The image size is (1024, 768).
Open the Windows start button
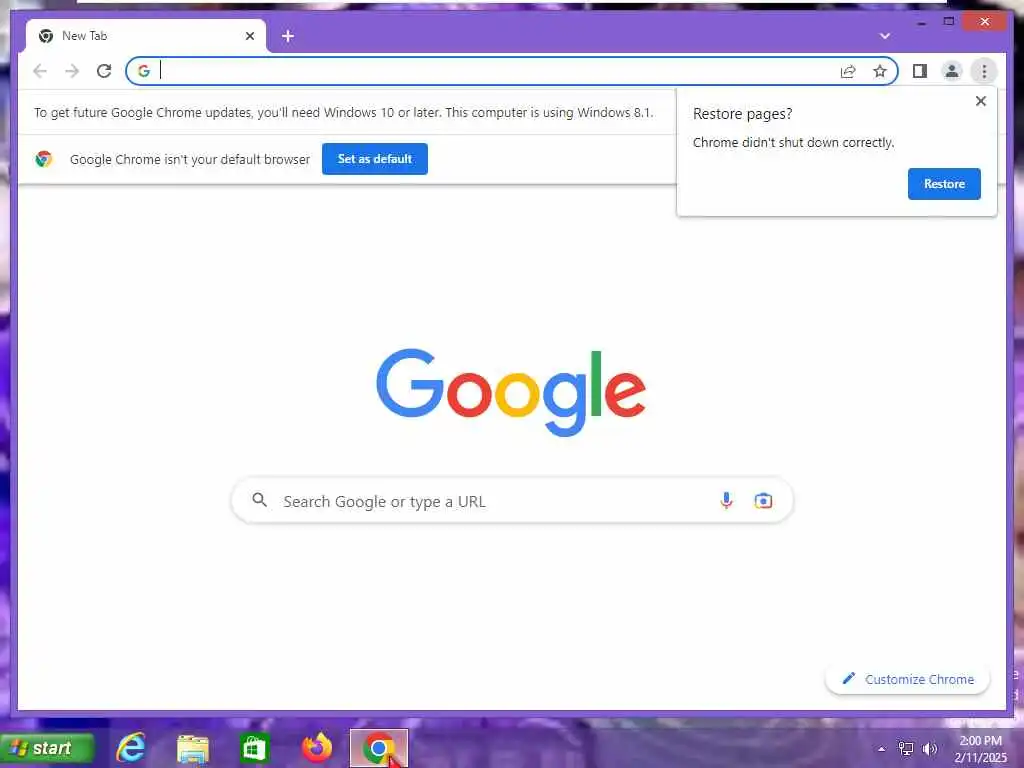(47, 748)
